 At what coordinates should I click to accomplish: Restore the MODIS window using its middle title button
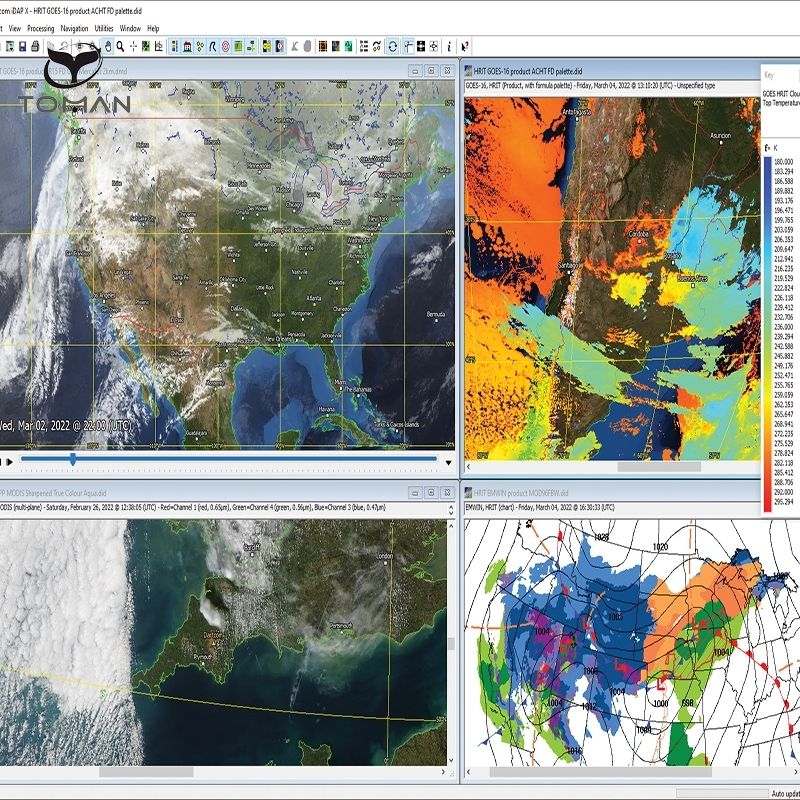(x=431, y=493)
